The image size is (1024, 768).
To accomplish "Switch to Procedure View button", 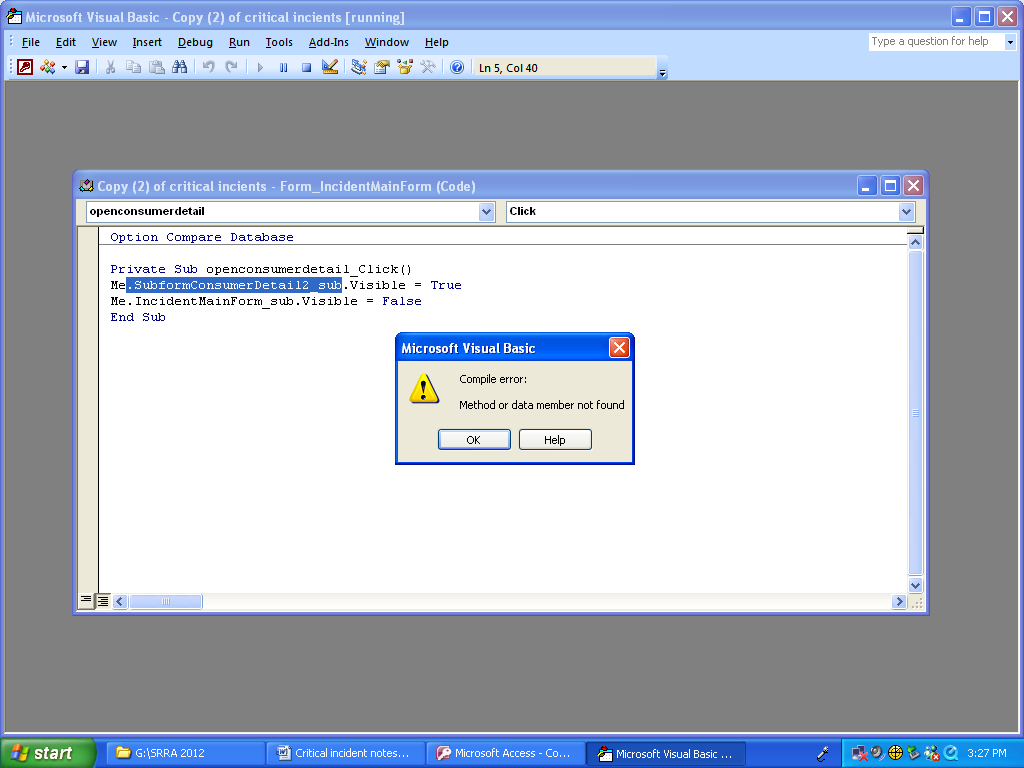I will click(86, 600).
